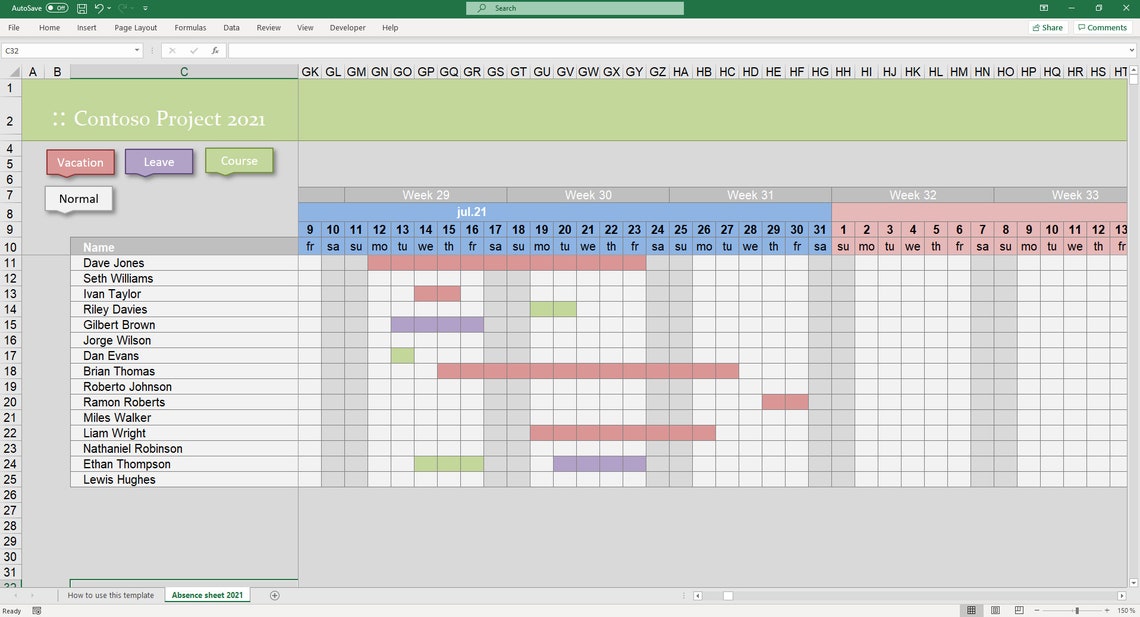The width and height of the screenshot is (1140, 617).
Task: Click the Vacation legend button
Action: pos(80,162)
